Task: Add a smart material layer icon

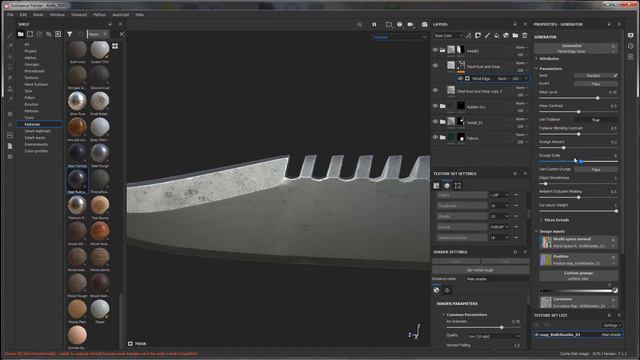Action: pos(506,36)
